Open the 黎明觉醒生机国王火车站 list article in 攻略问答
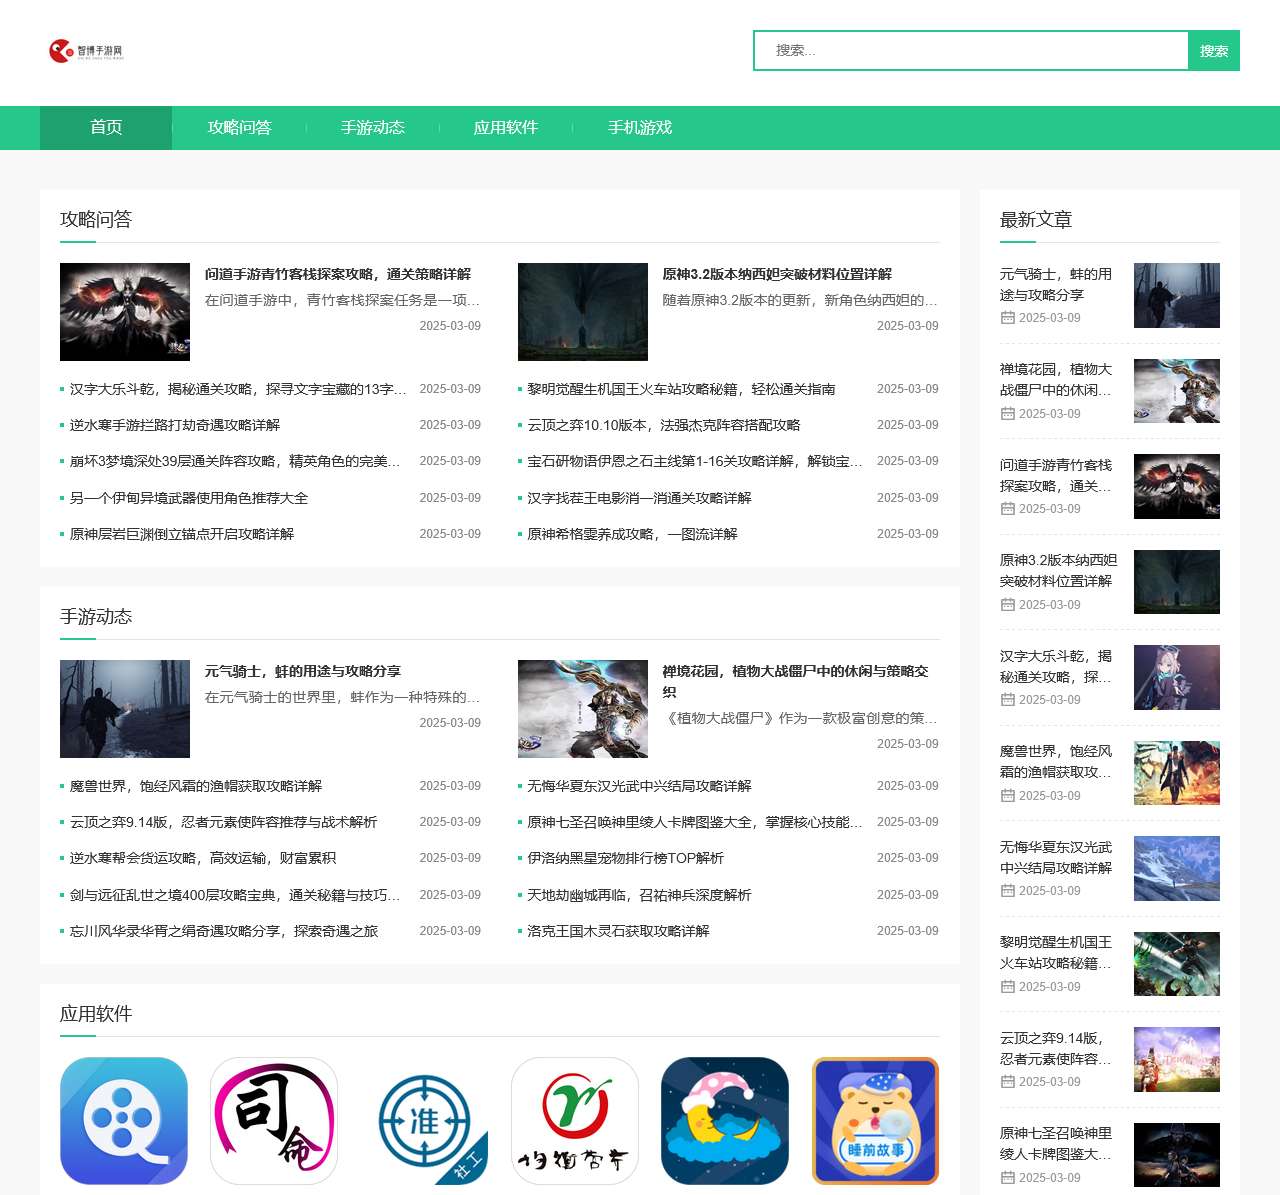 681,389
